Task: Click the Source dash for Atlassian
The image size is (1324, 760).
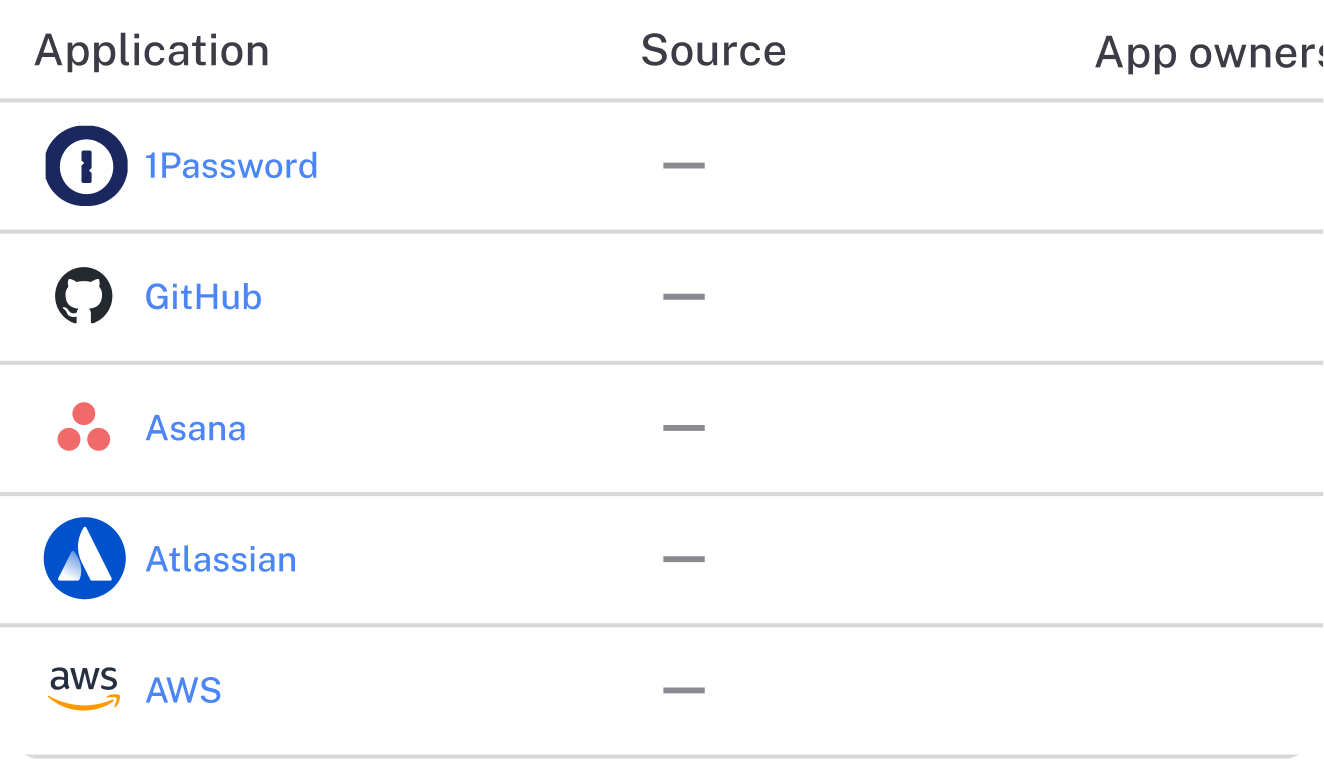Action: [x=684, y=559]
